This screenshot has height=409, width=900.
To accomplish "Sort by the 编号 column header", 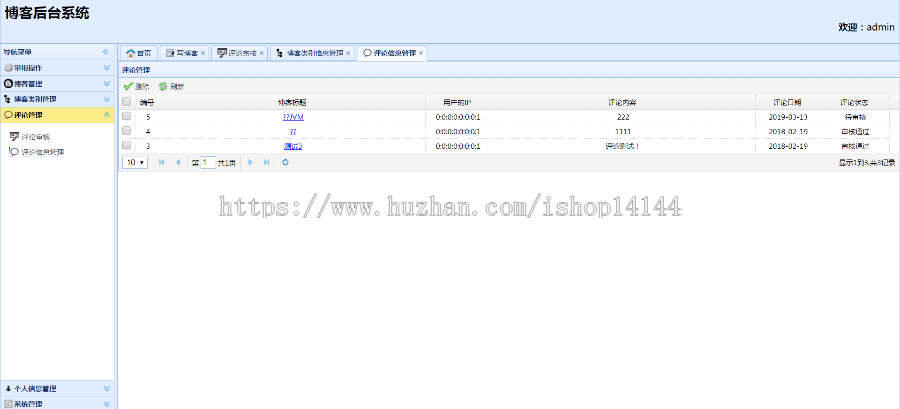I will click(x=147, y=103).
